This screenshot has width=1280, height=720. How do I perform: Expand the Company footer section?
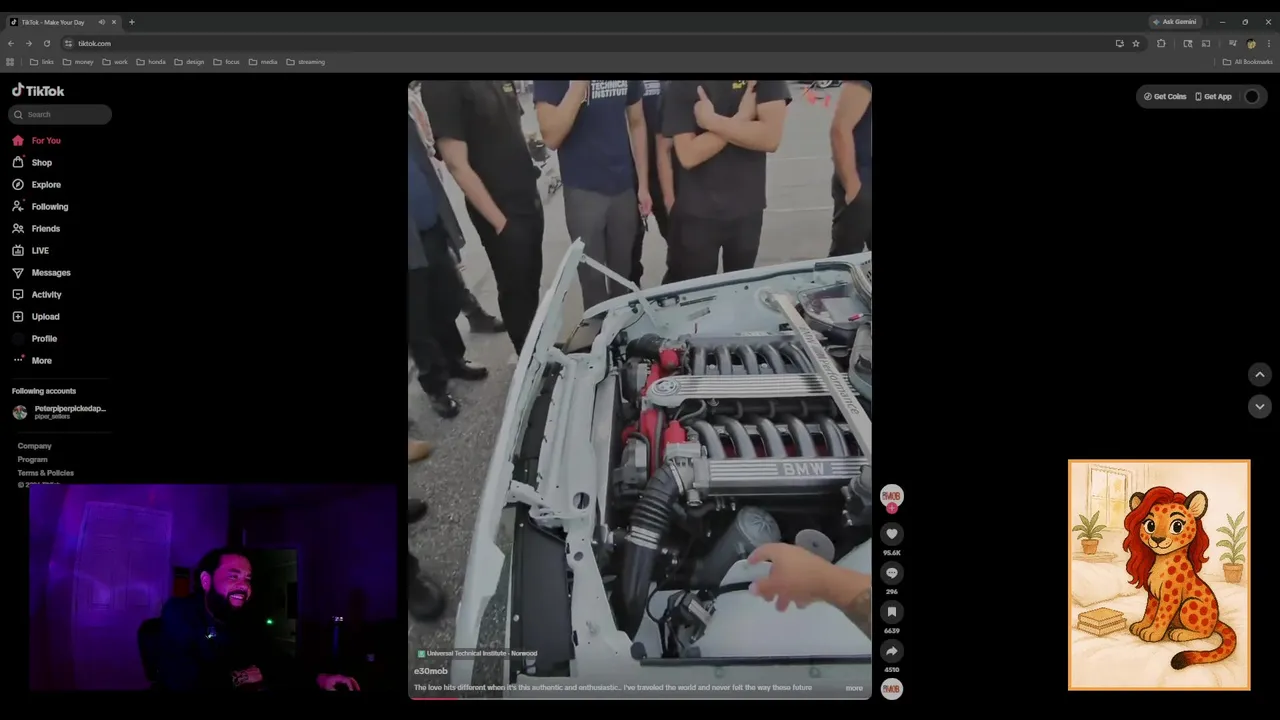tap(34, 446)
